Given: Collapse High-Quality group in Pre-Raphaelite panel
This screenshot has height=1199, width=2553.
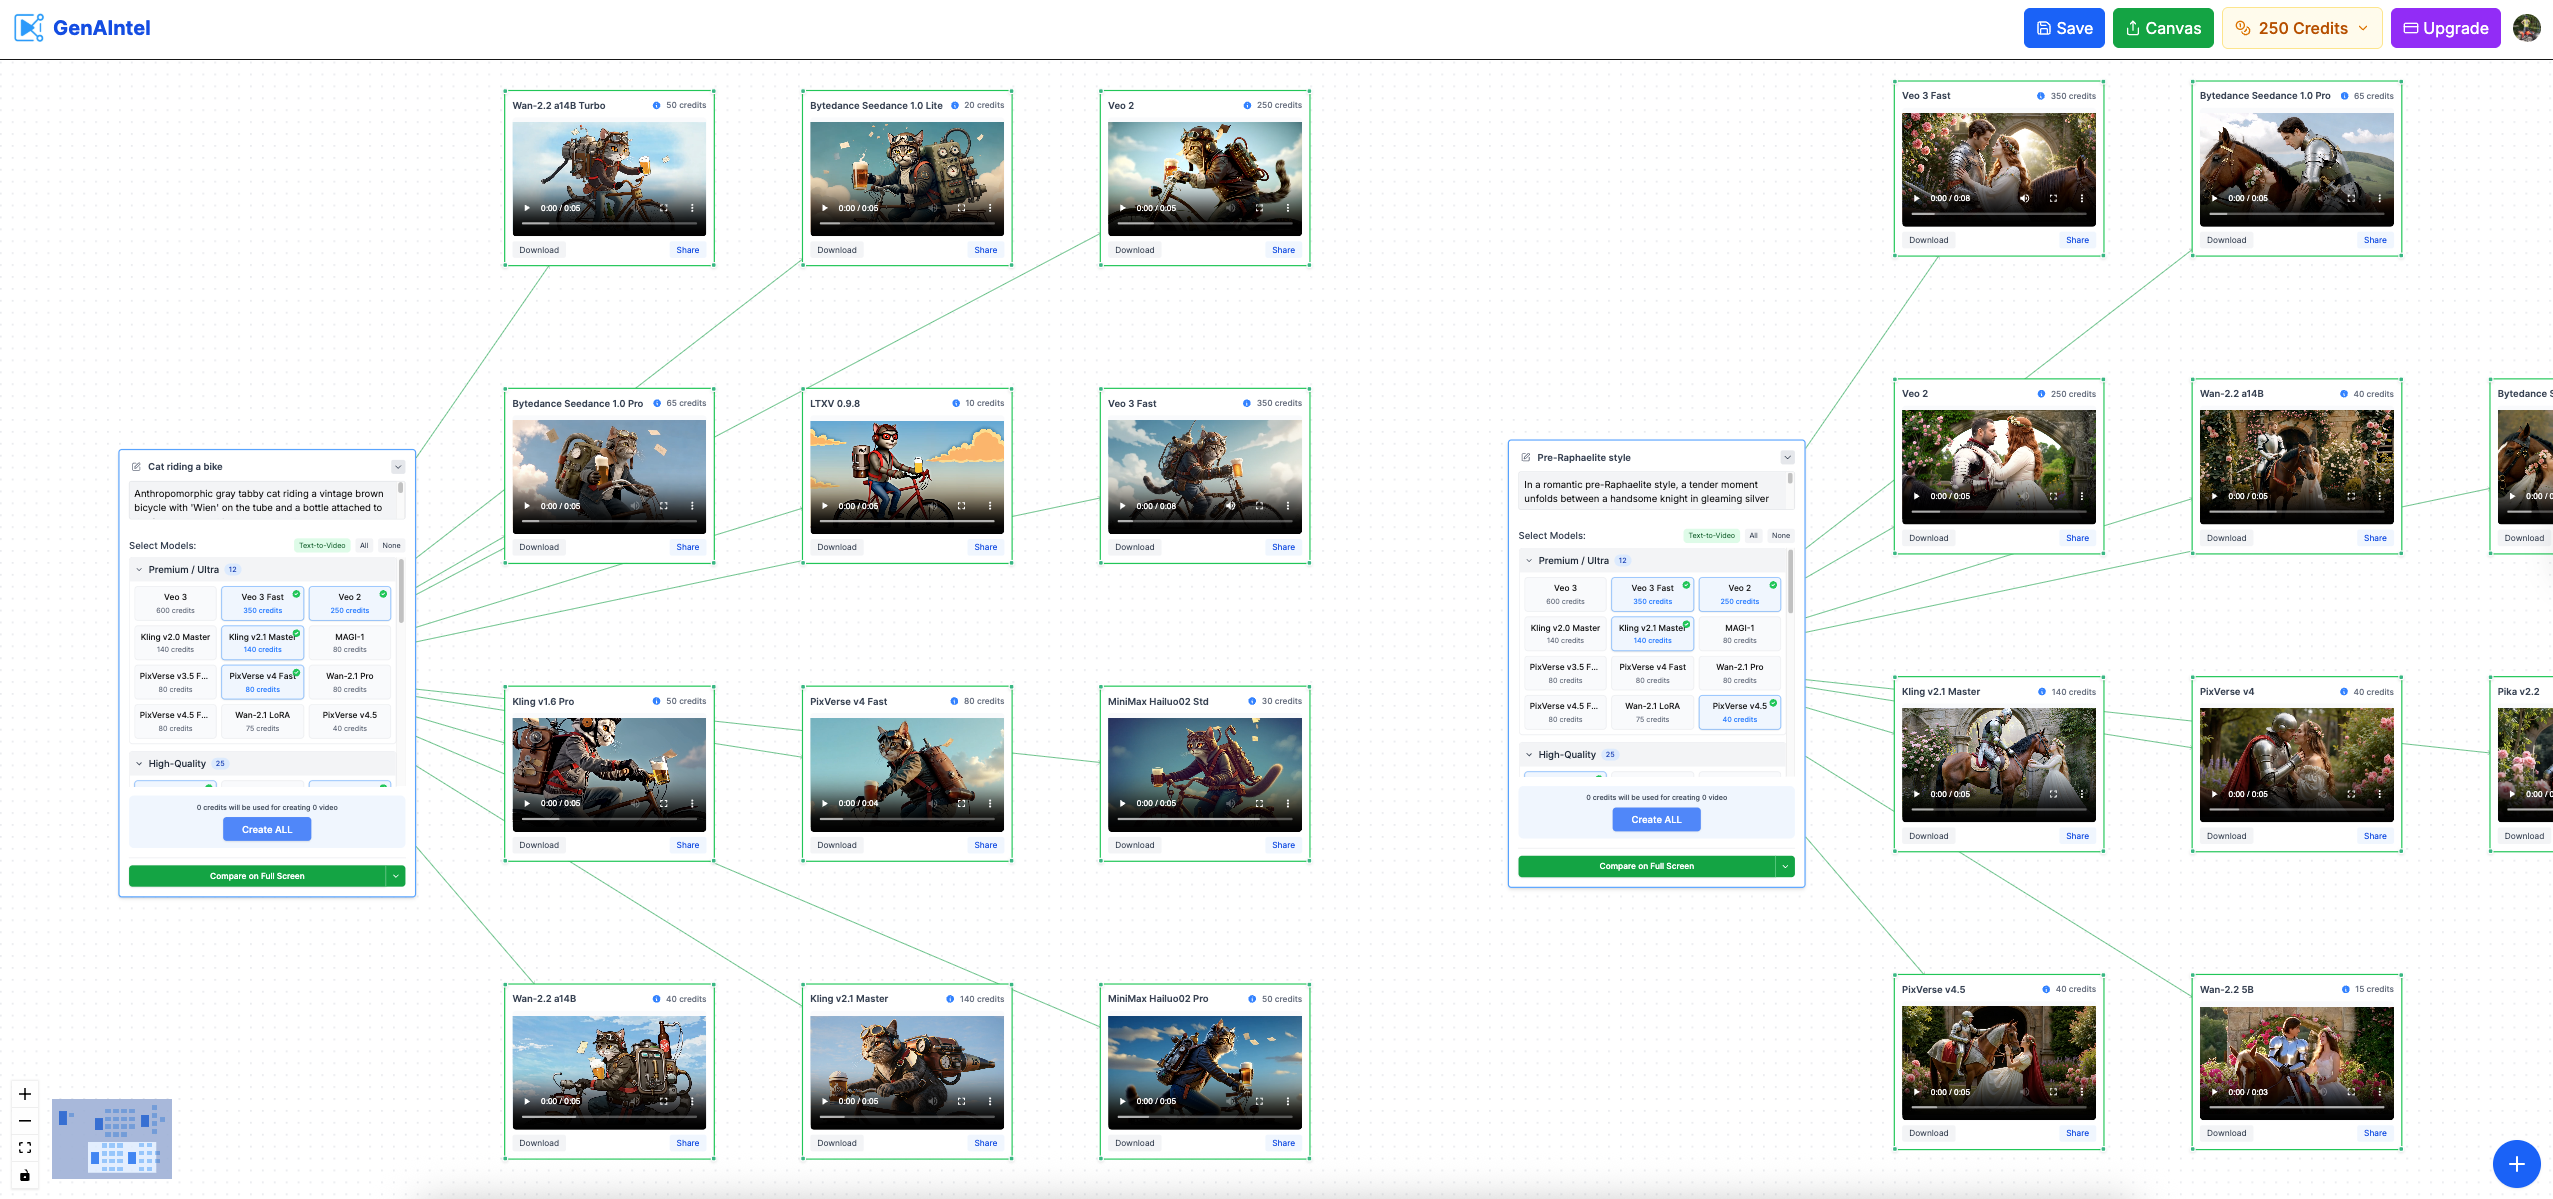Looking at the screenshot, I should click(x=1529, y=755).
